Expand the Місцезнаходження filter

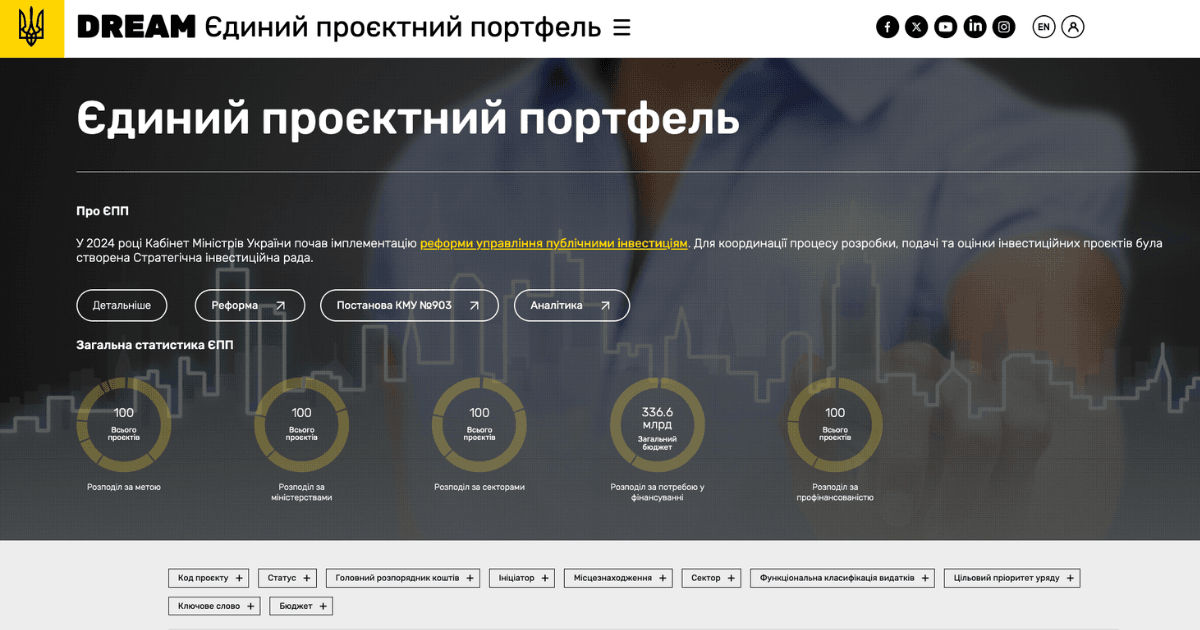(x=618, y=578)
